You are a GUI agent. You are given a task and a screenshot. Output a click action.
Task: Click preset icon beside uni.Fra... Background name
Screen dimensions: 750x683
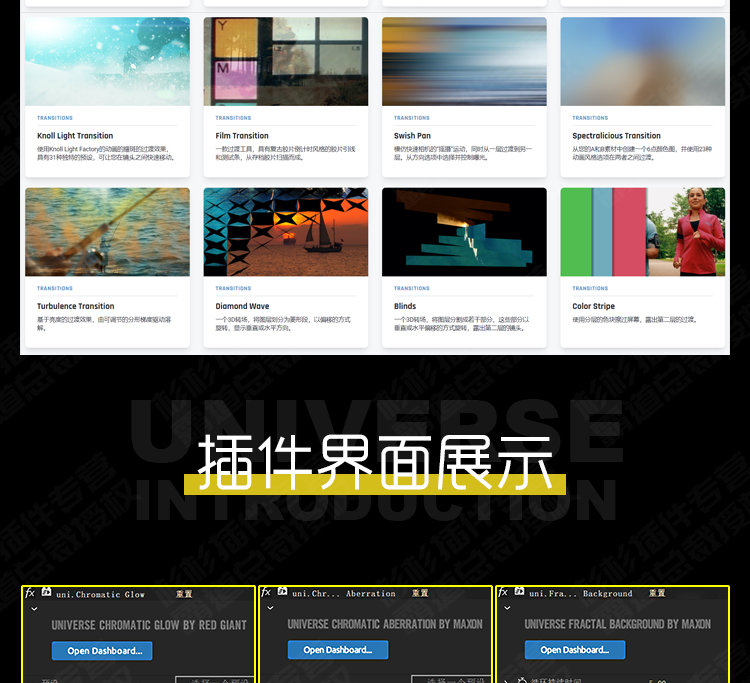click(x=519, y=591)
